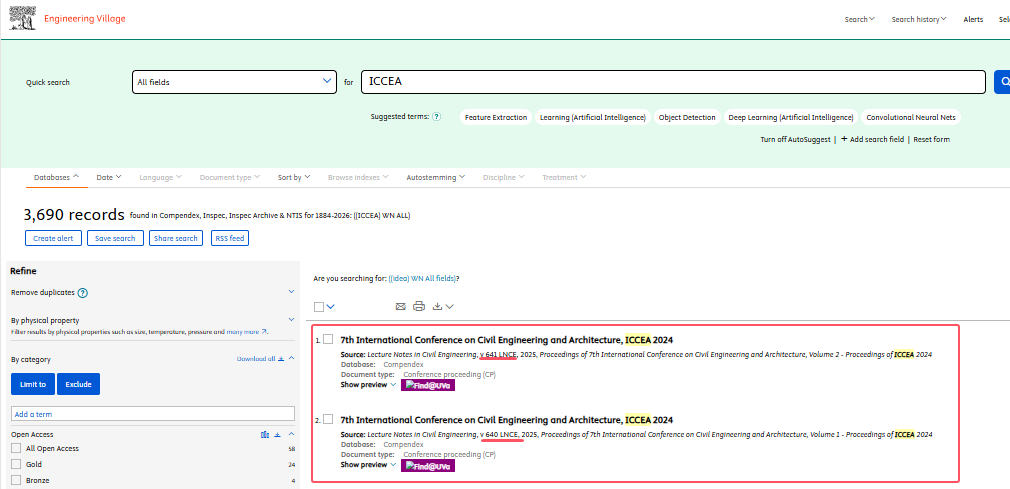This screenshot has width=1010, height=489.
Task: Click the ((idea) WN All fields) suggestion link
Action: point(422,278)
